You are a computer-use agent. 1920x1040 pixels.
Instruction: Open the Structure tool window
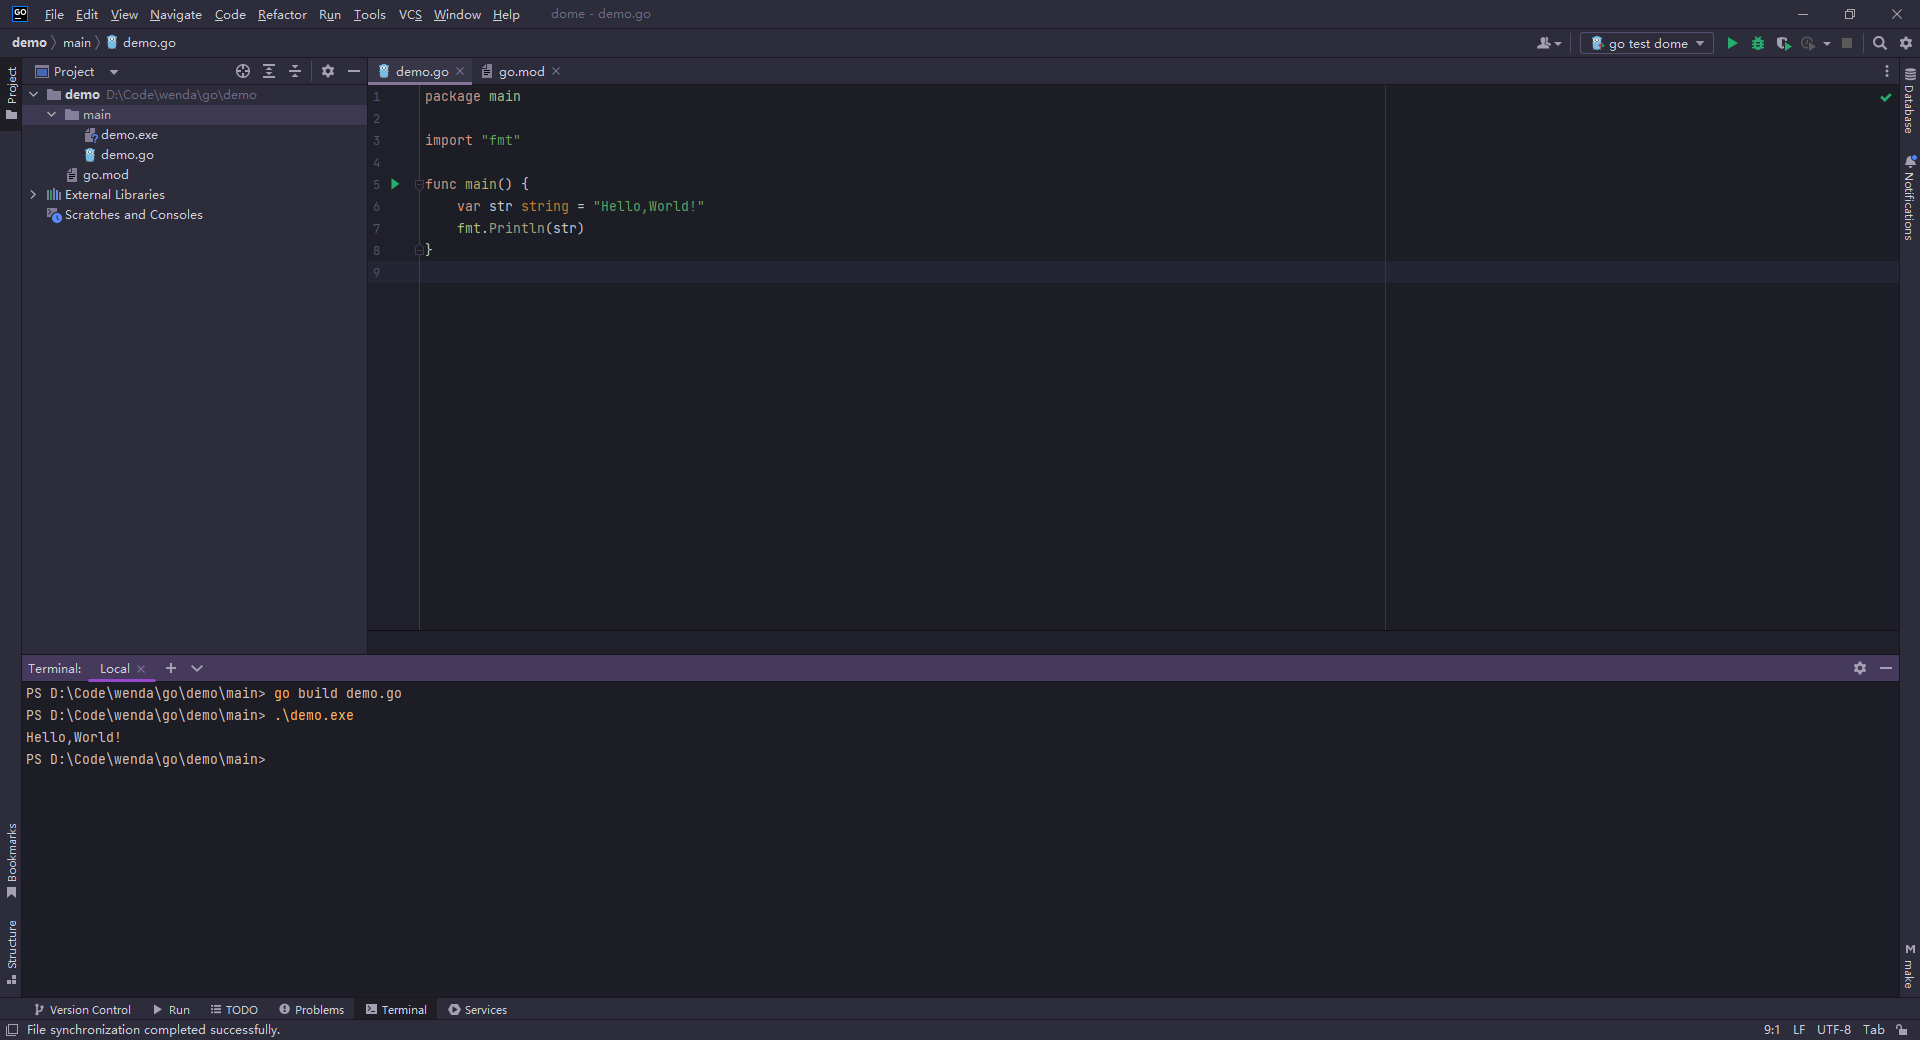click(x=11, y=952)
